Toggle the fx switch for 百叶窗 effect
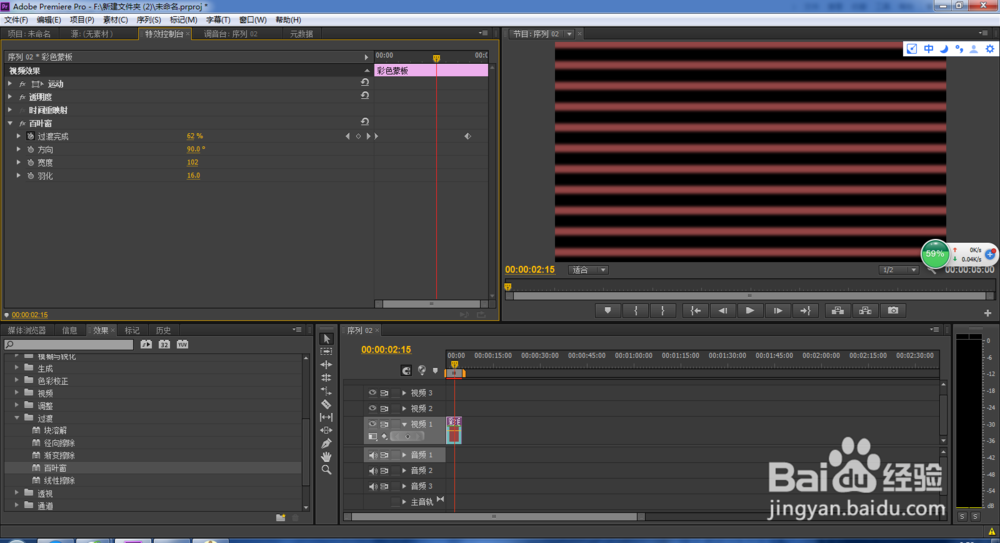 tap(22, 123)
